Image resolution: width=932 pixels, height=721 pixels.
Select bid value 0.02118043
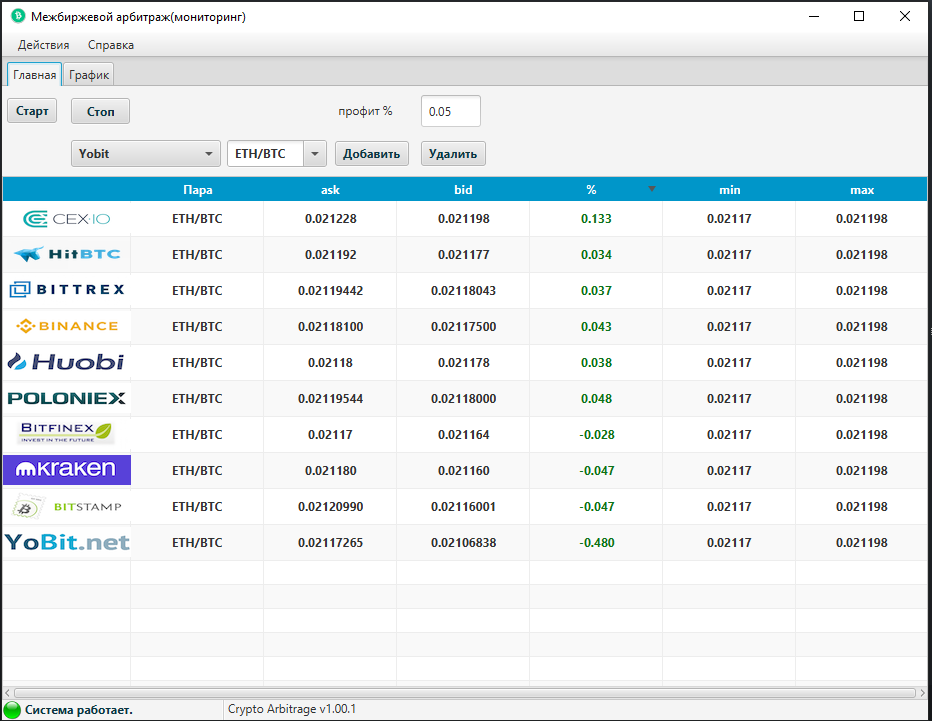tap(464, 291)
